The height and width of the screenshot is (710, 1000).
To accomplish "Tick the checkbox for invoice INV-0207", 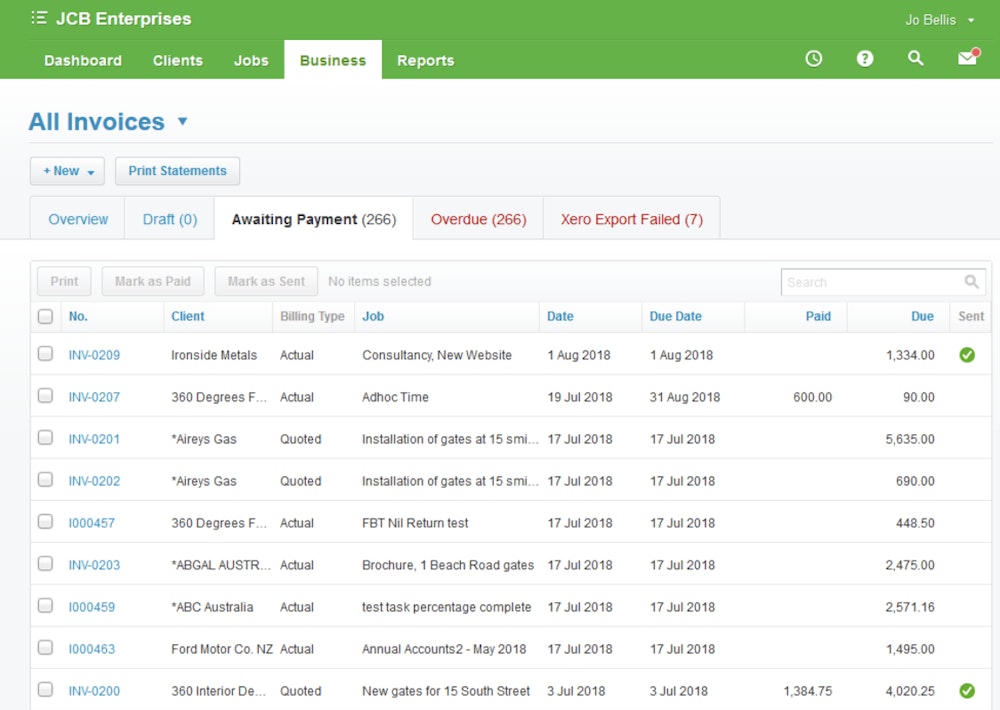I will point(45,396).
